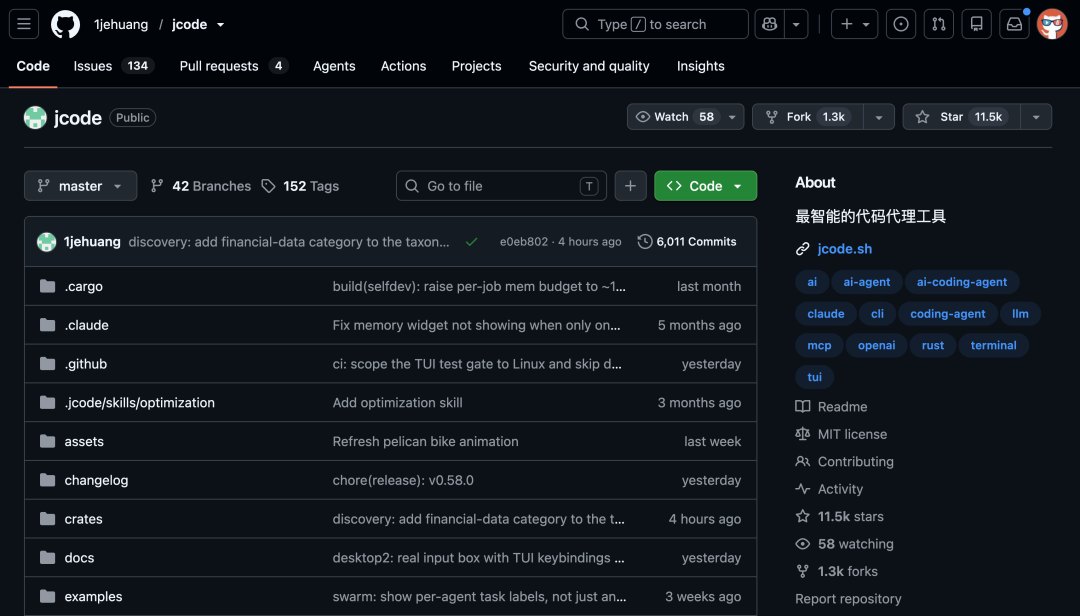Click 1jehuang's commit author avatar
The image size is (1080, 616).
click(46, 242)
